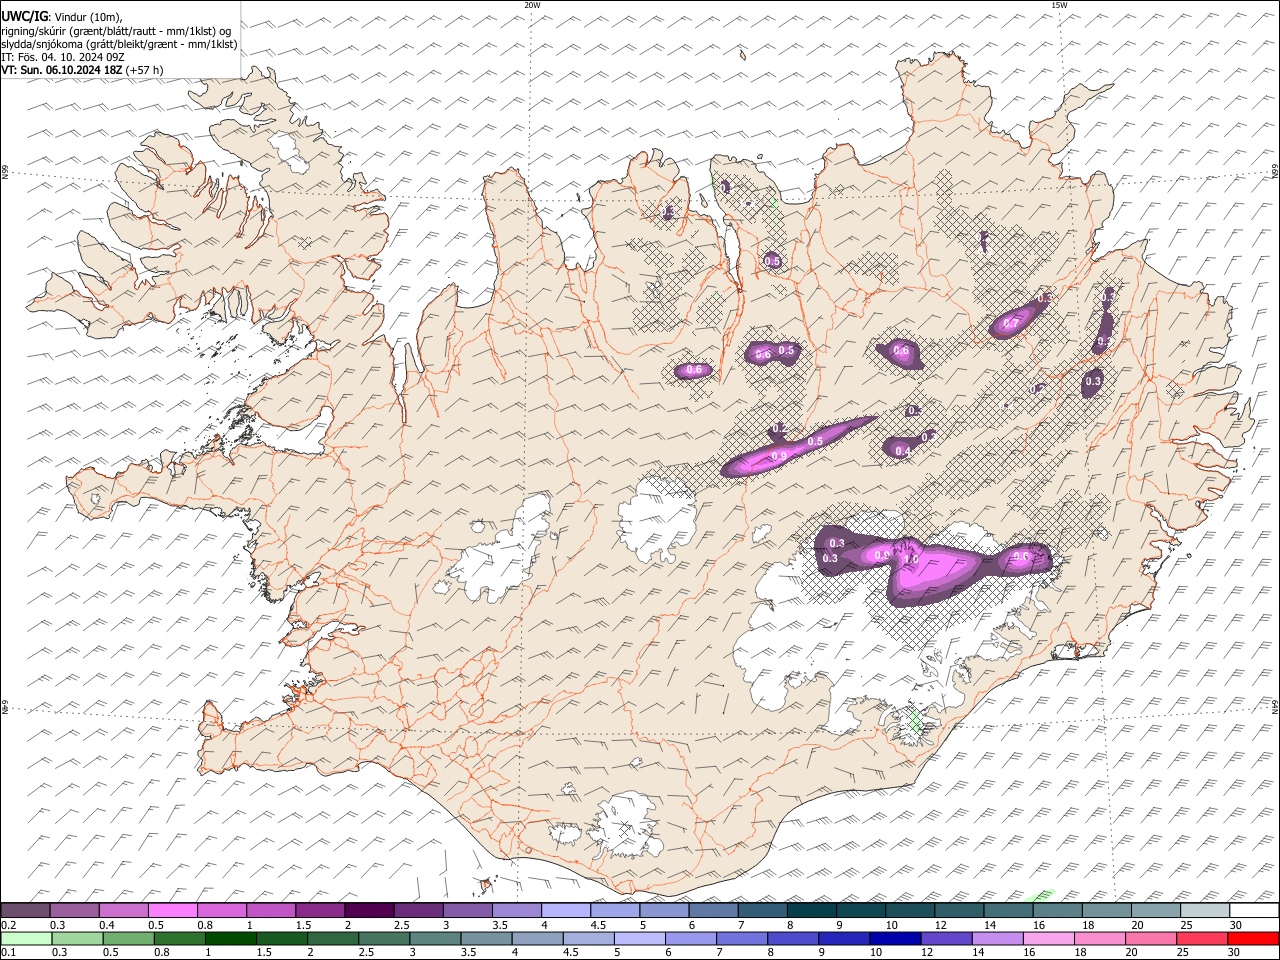Viewport: 1280px width, 960px height.
Task: Click the dark mauve swatch between 0.2 and 0.3
Action: point(25,911)
